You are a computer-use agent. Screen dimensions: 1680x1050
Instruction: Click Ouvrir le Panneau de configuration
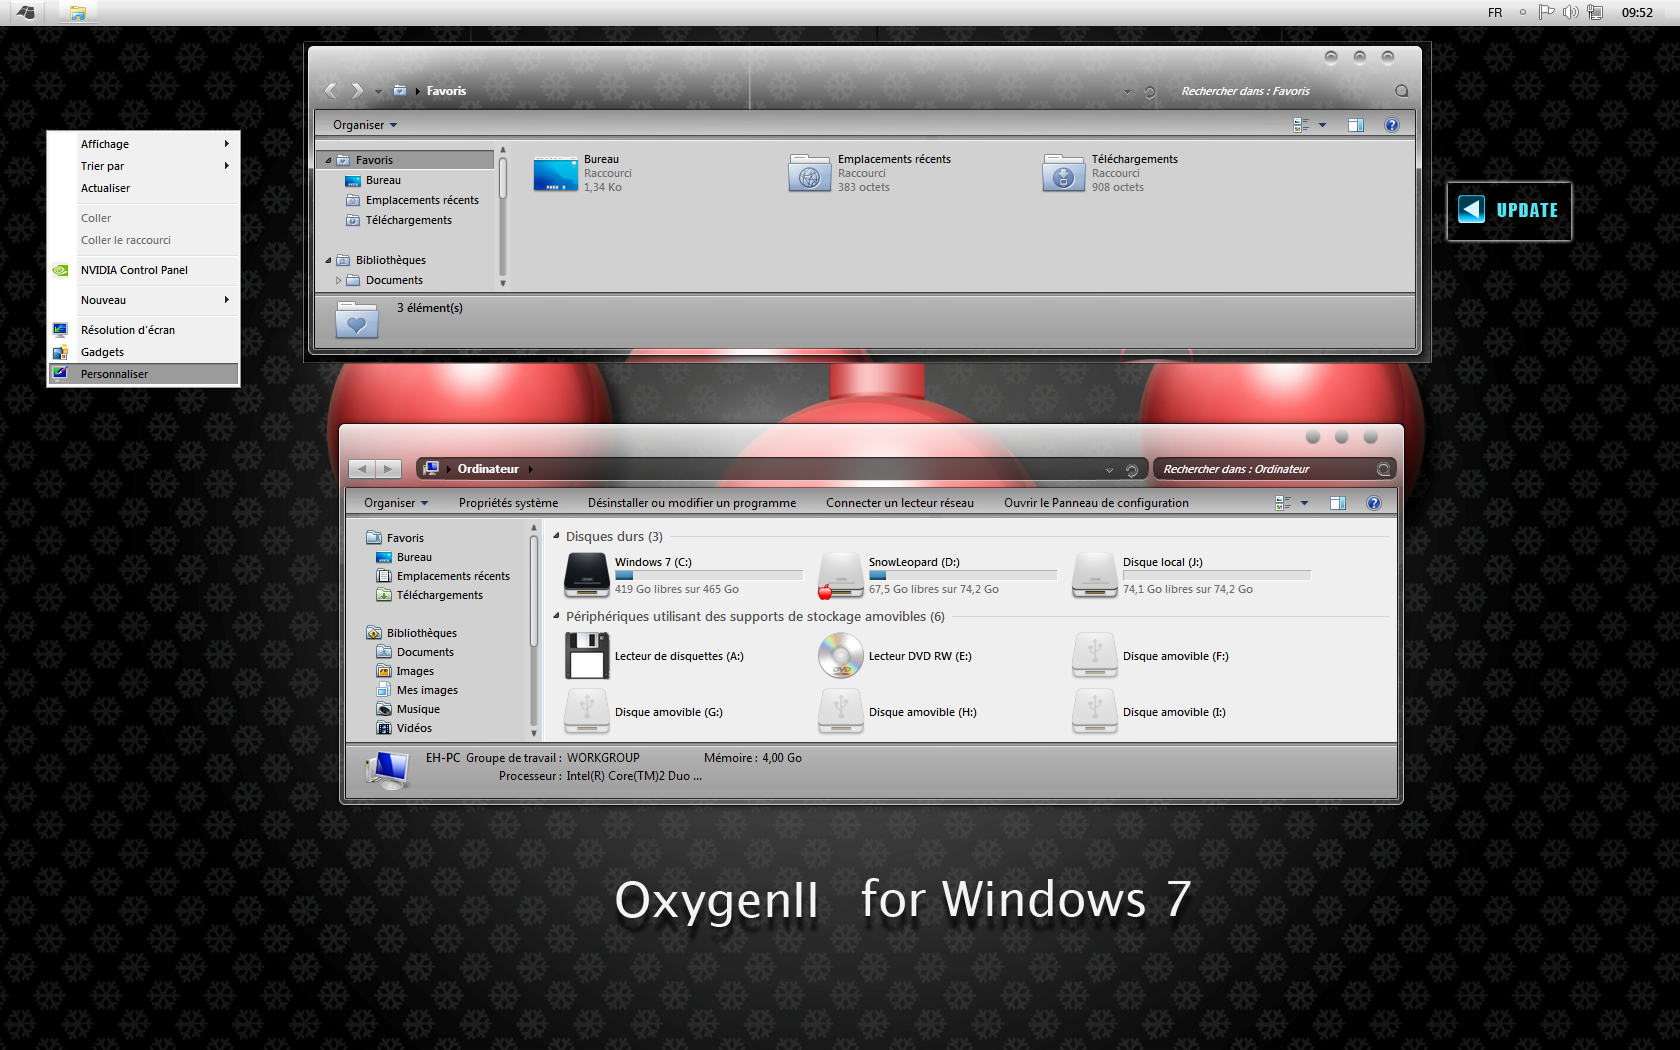[1096, 503]
